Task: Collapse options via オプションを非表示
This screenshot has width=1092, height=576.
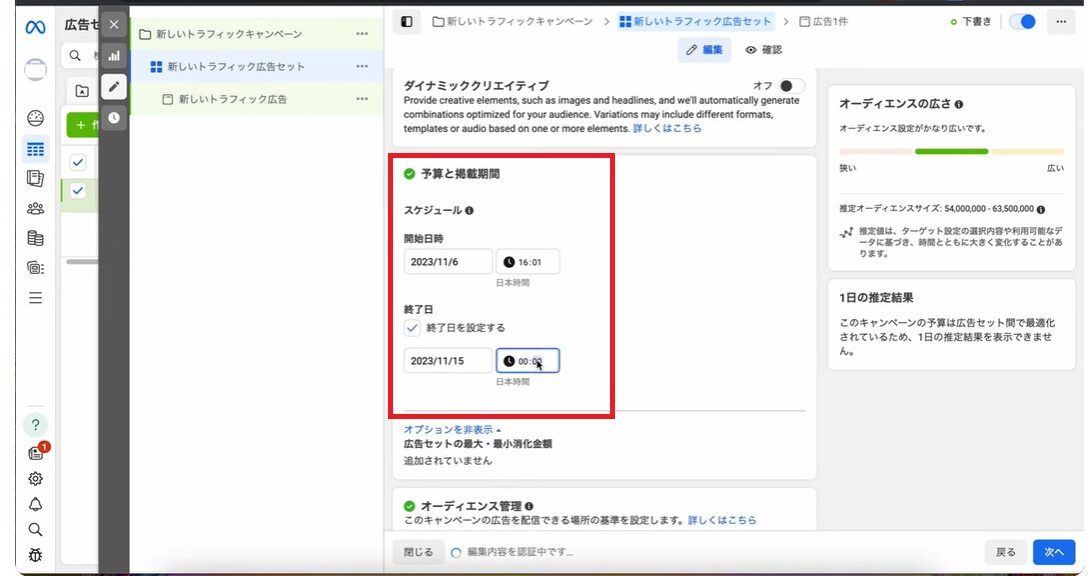Action: pos(452,429)
